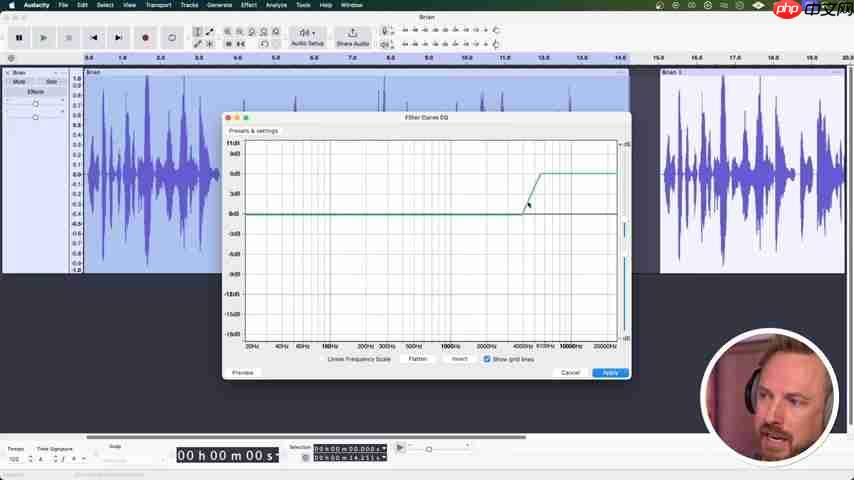This screenshot has width=854, height=480.
Task: Open the Tracks menu
Action: pyautogui.click(x=190, y=5)
